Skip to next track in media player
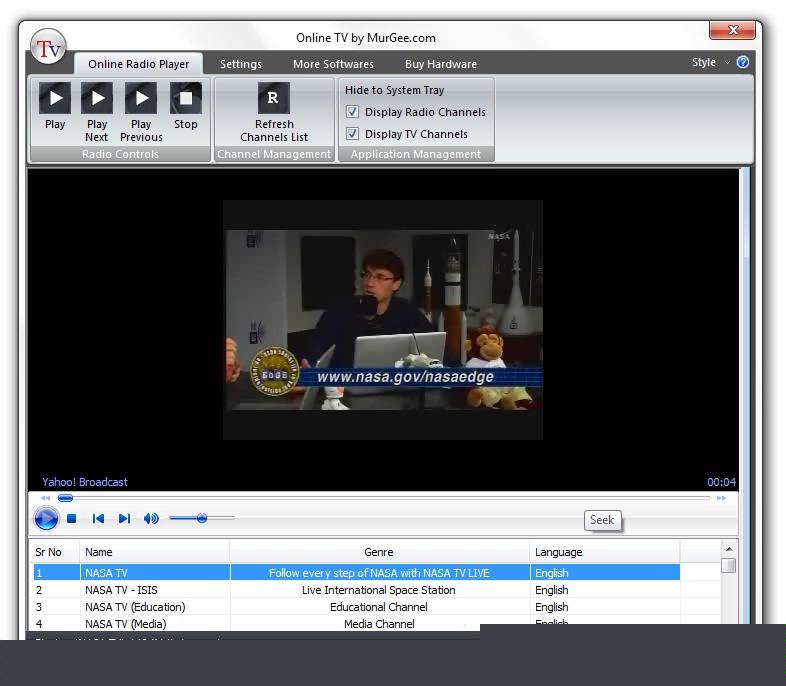Screen dimensions: 786x686 124,518
